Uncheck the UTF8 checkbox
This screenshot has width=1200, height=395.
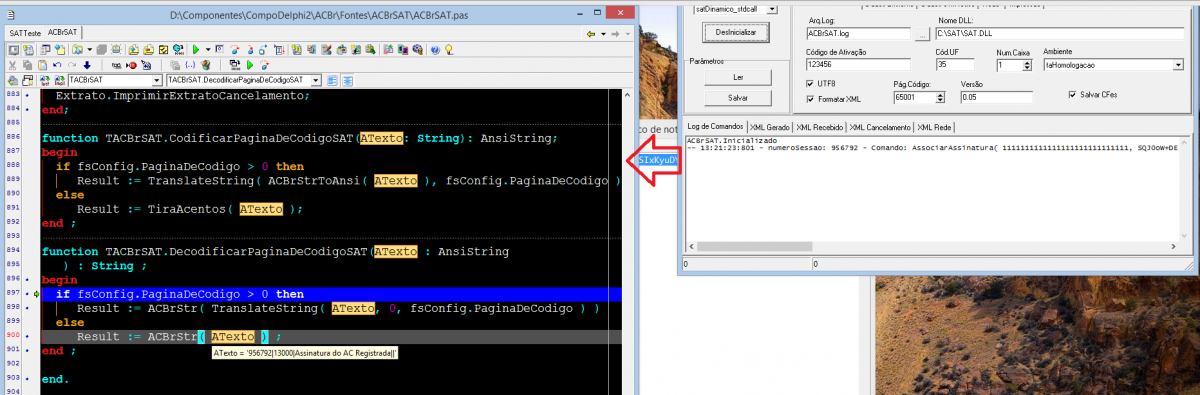pos(810,83)
